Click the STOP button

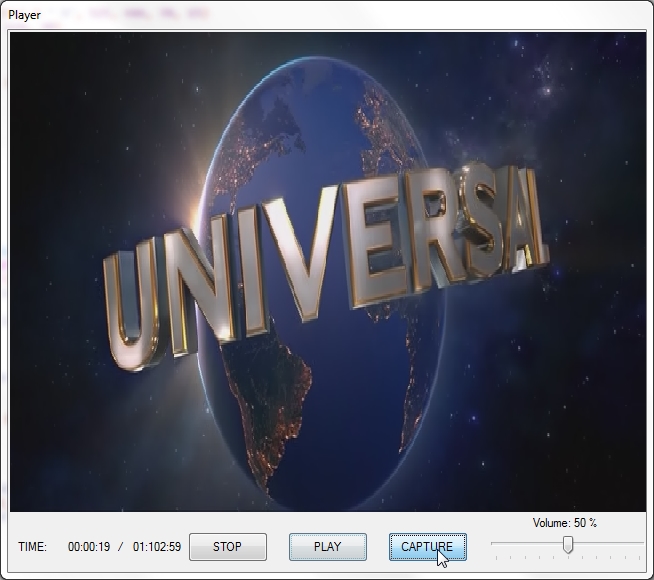(x=228, y=547)
